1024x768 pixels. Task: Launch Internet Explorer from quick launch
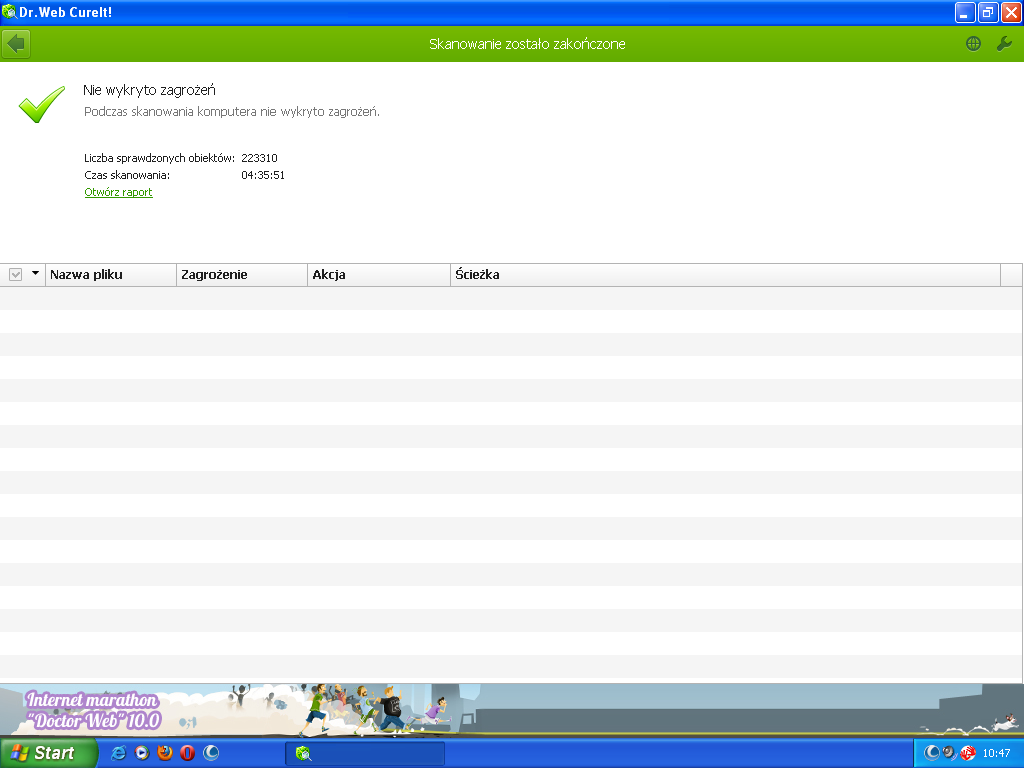click(119, 753)
